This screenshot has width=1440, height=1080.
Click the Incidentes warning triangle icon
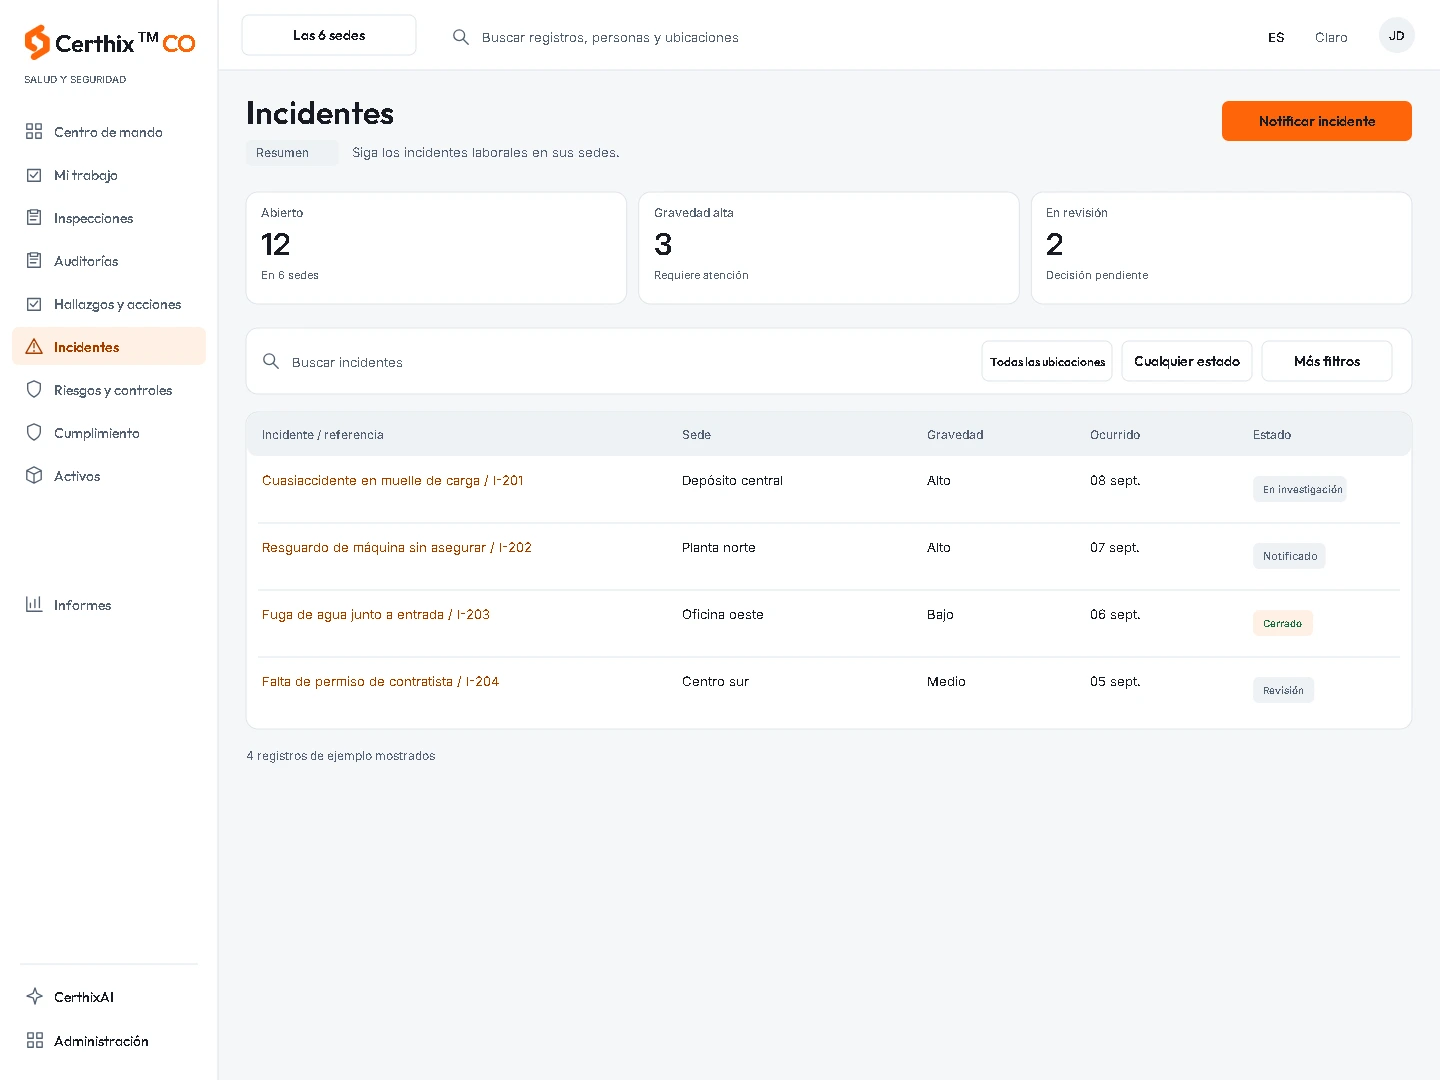pos(34,347)
